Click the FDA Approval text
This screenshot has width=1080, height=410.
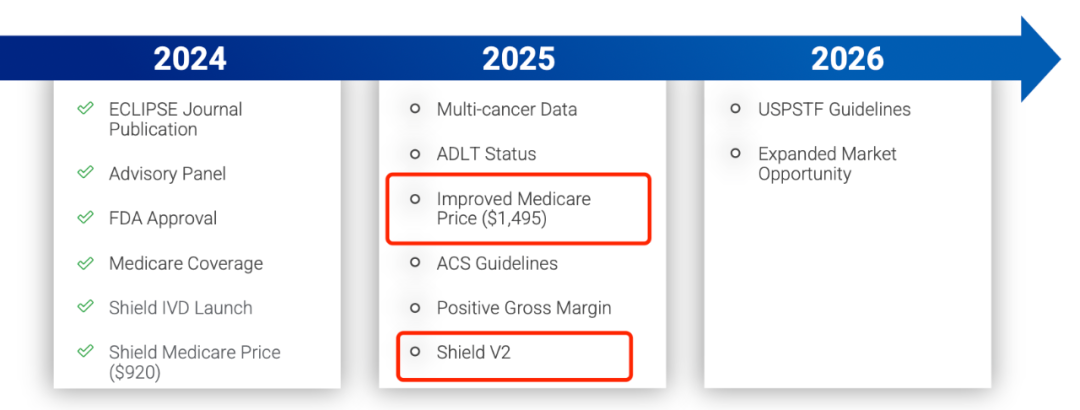point(162,218)
